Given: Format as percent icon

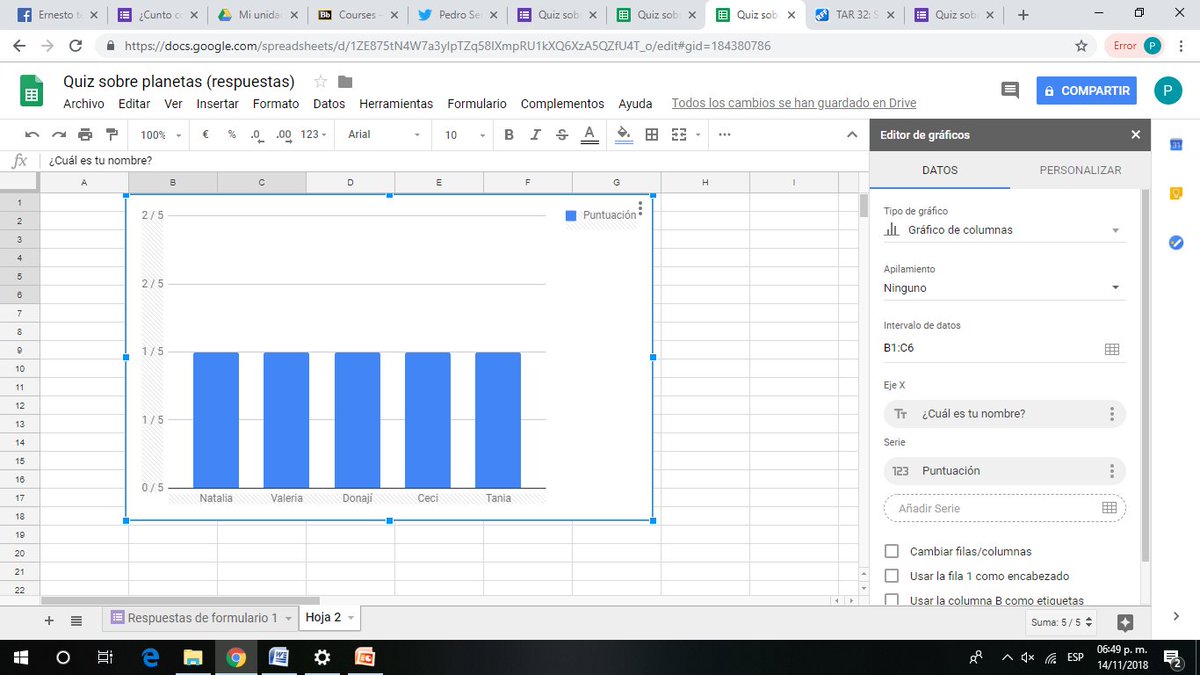Looking at the screenshot, I should pos(231,135).
